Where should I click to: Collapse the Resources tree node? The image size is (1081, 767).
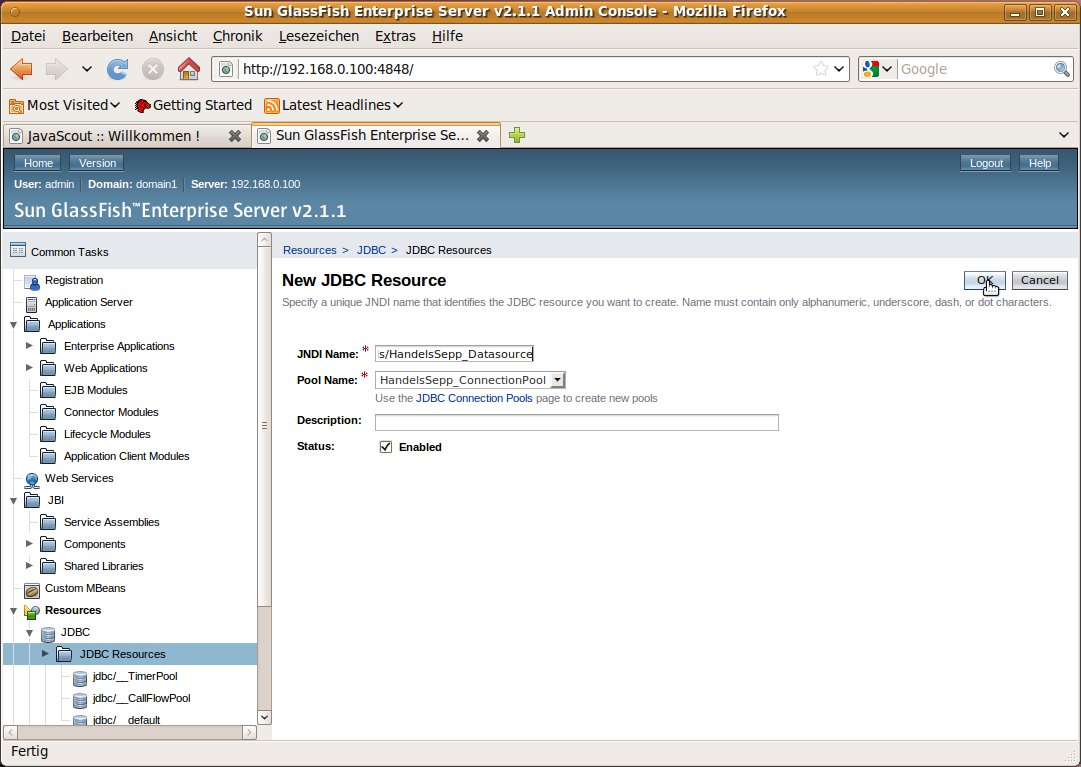[x=13, y=610]
